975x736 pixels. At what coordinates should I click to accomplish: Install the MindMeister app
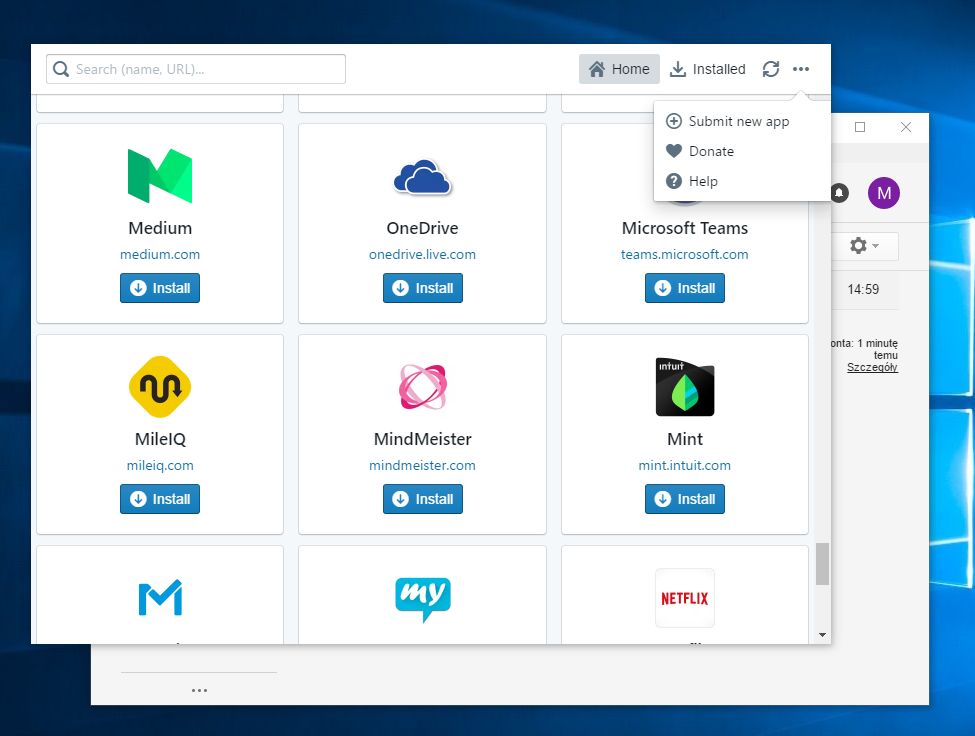click(x=423, y=499)
